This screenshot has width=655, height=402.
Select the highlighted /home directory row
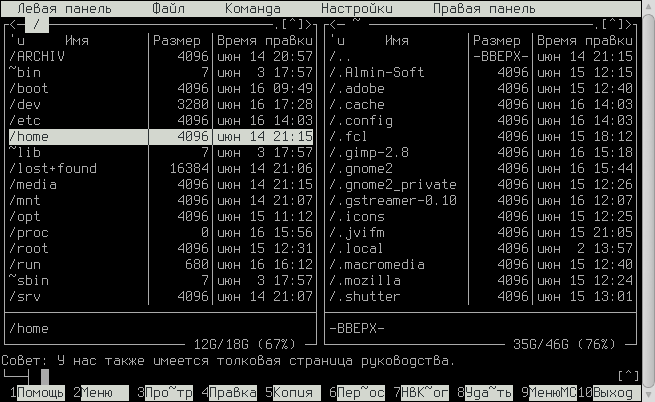coord(161,137)
